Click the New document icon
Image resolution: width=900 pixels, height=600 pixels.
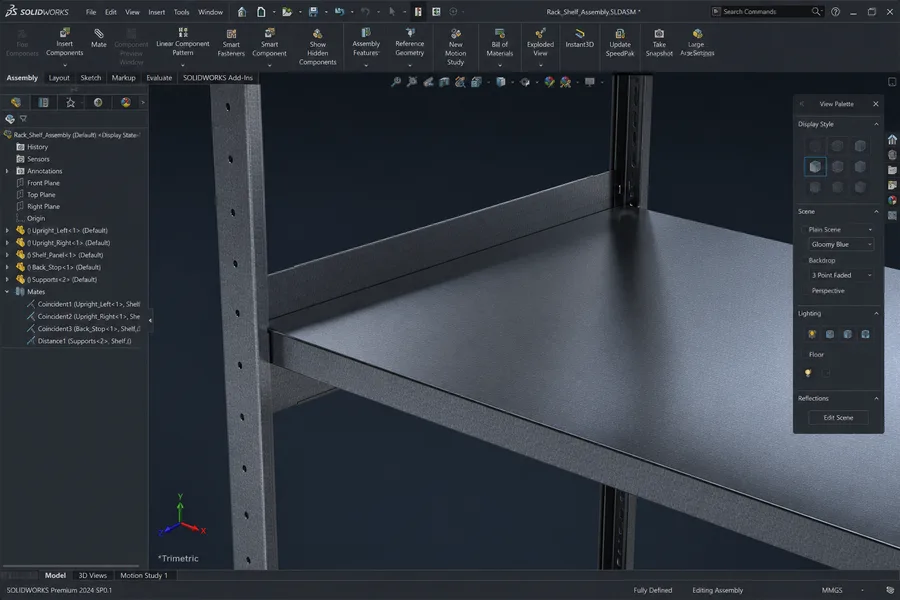coord(261,11)
